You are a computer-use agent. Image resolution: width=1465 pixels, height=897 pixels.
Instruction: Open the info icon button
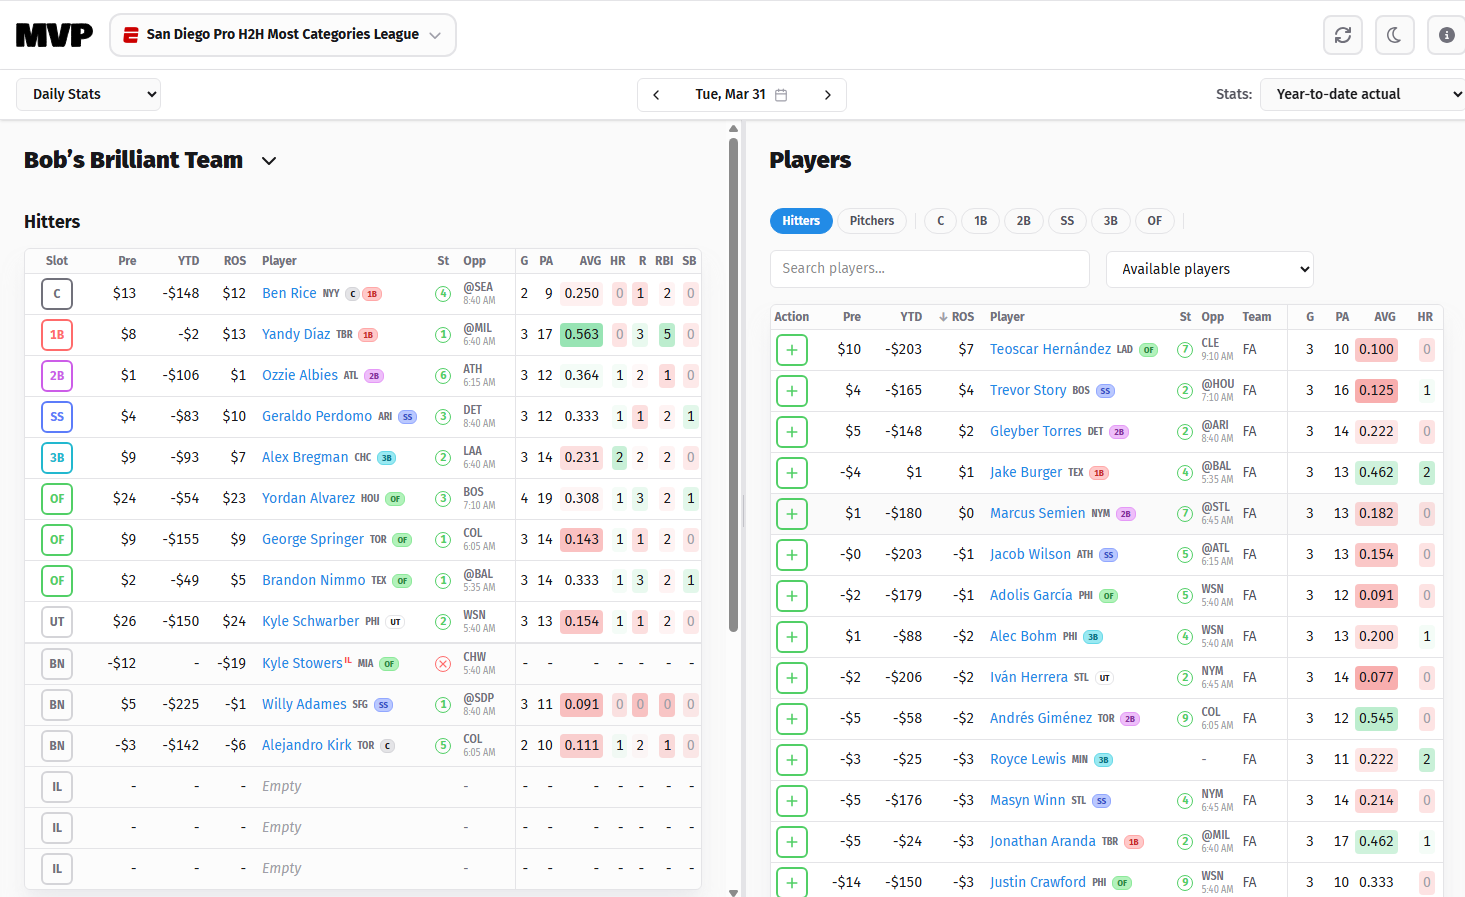pyautogui.click(x=1446, y=35)
